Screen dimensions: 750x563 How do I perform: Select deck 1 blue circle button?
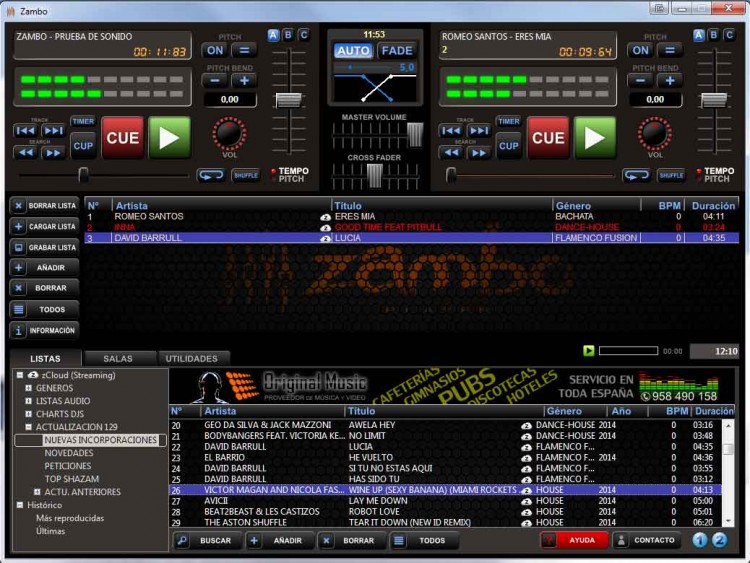(700, 540)
